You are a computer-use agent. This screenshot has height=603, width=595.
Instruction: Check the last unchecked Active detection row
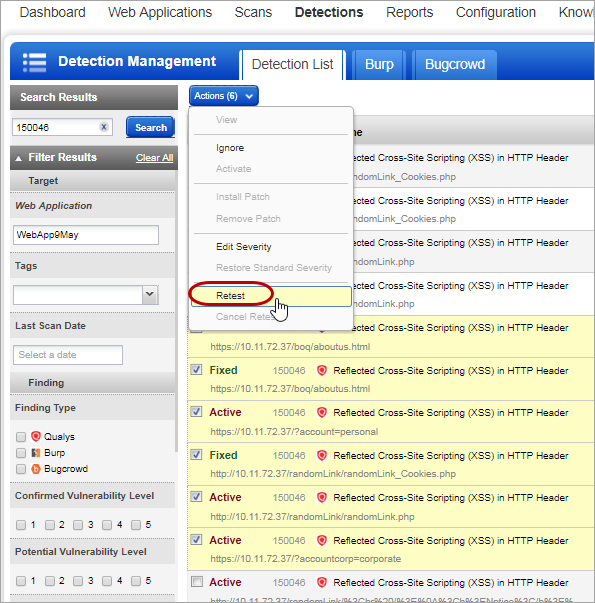coord(197,581)
